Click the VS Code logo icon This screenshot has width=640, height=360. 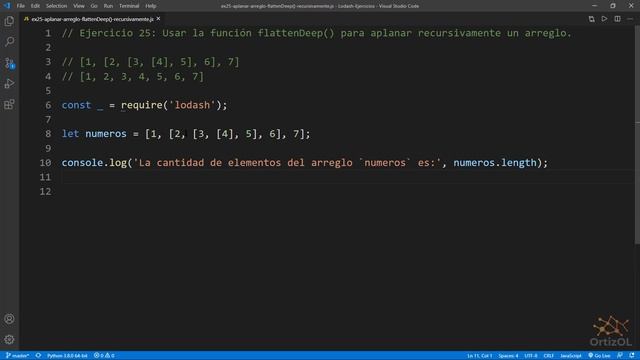(7, 6)
